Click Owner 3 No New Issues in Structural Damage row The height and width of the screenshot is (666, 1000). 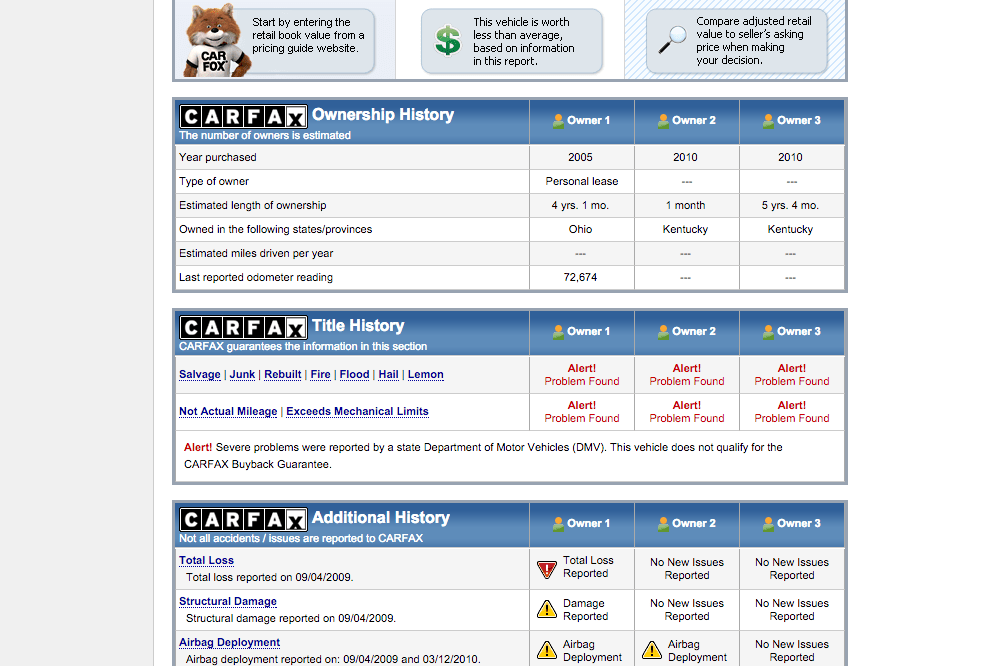pos(791,609)
